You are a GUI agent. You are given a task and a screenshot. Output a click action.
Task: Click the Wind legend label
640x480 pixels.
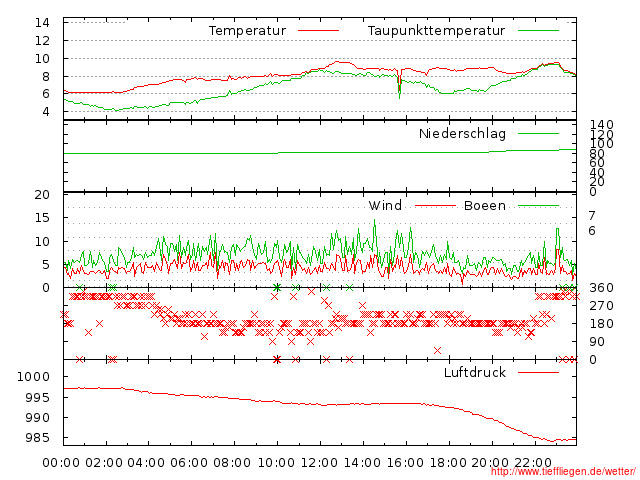click(x=385, y=205)
